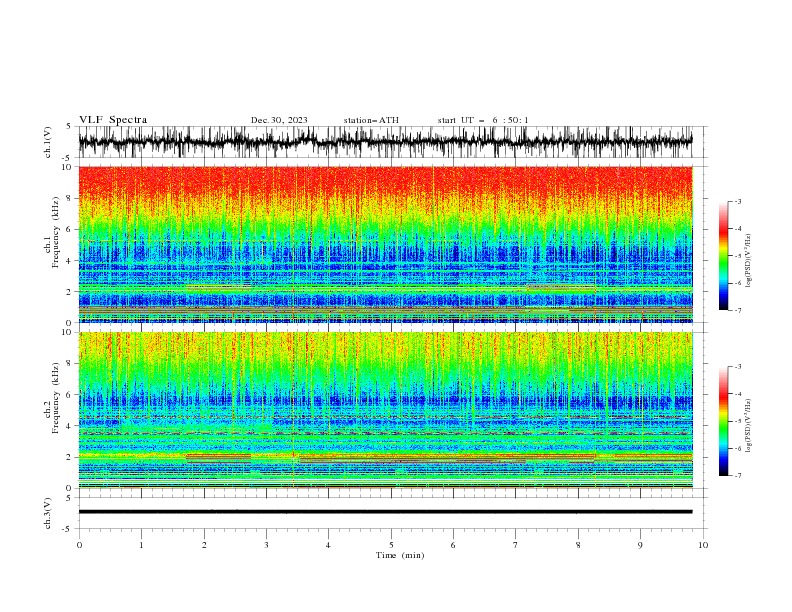
Task: Click time axis tick label "2"
Action: [x=204, y=545]
